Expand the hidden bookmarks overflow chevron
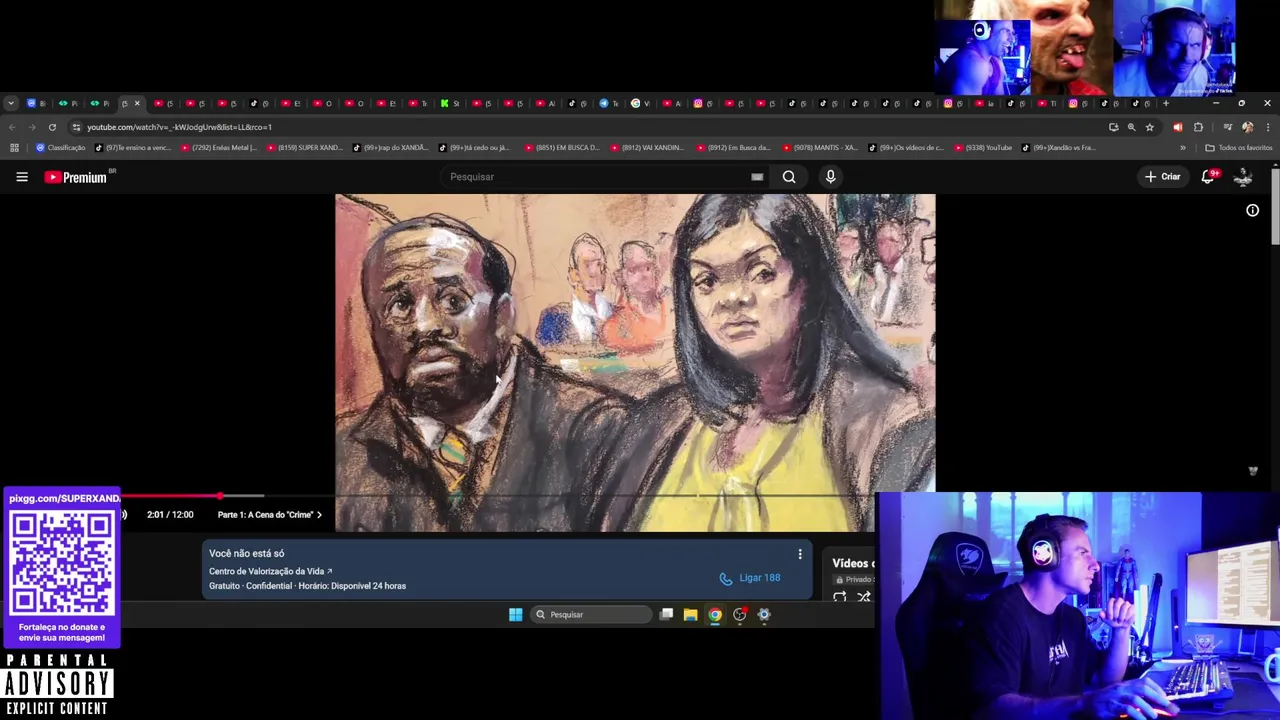 [1182, 148]
